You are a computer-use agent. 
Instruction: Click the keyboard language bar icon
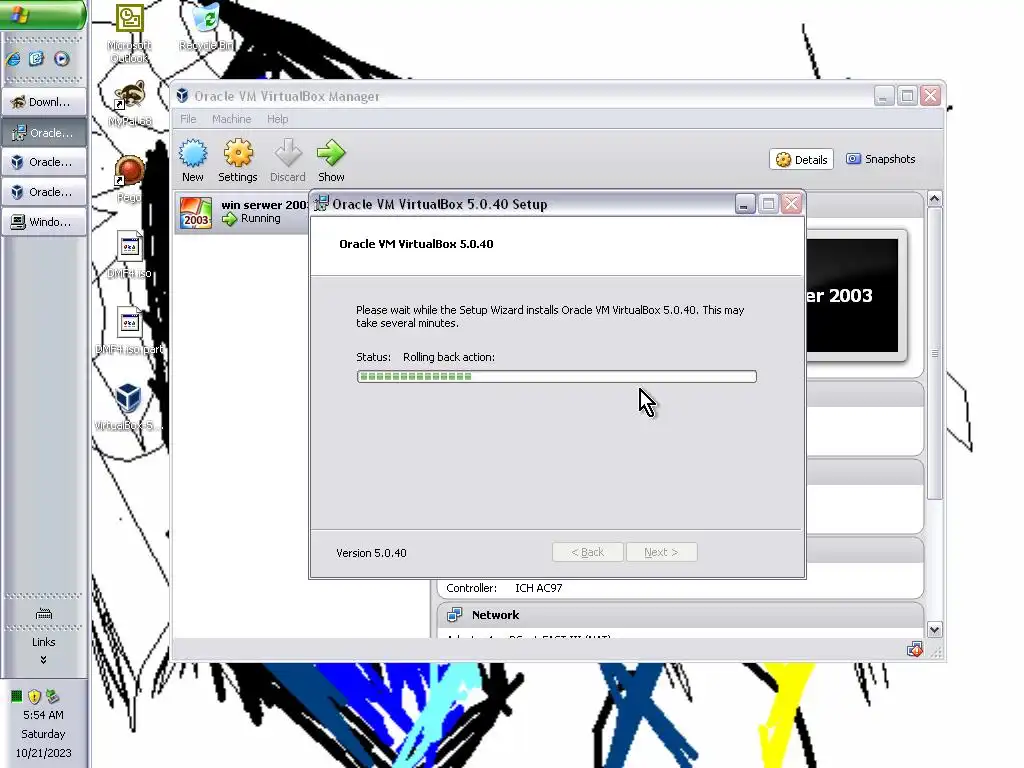coord(44,613)
